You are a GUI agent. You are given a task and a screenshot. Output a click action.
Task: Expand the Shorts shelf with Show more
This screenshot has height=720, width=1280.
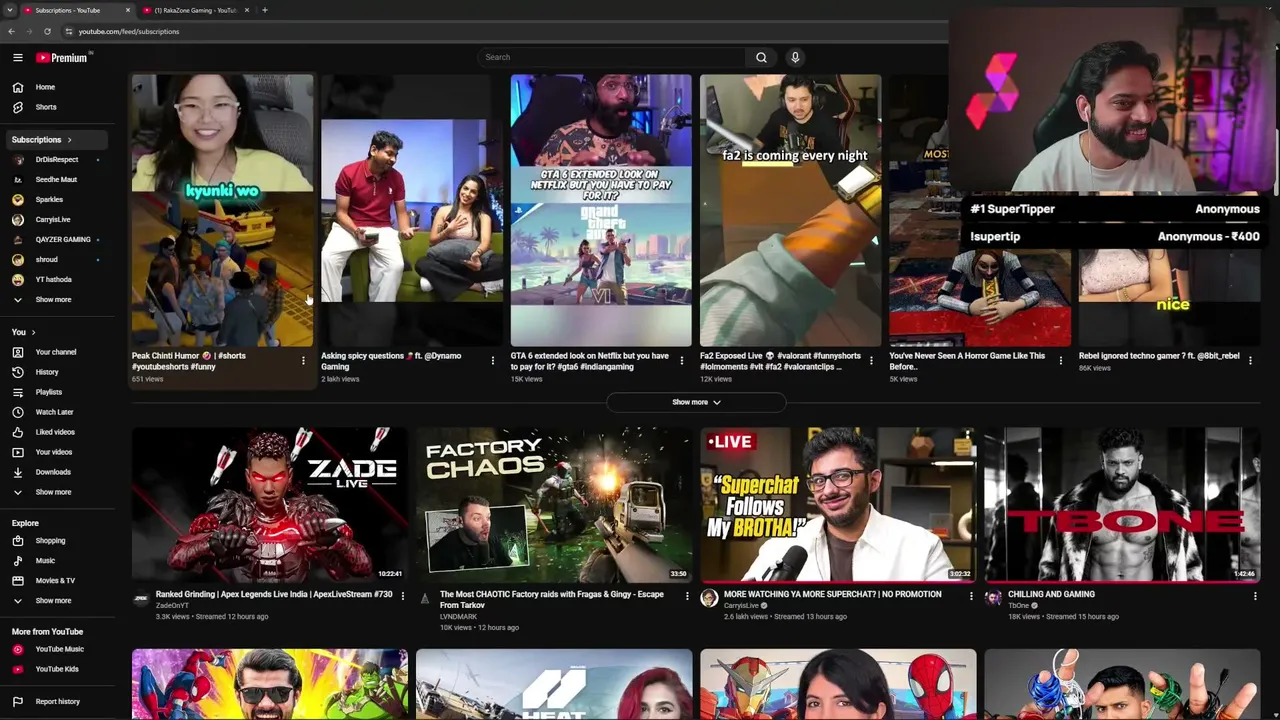coord(696,402)
